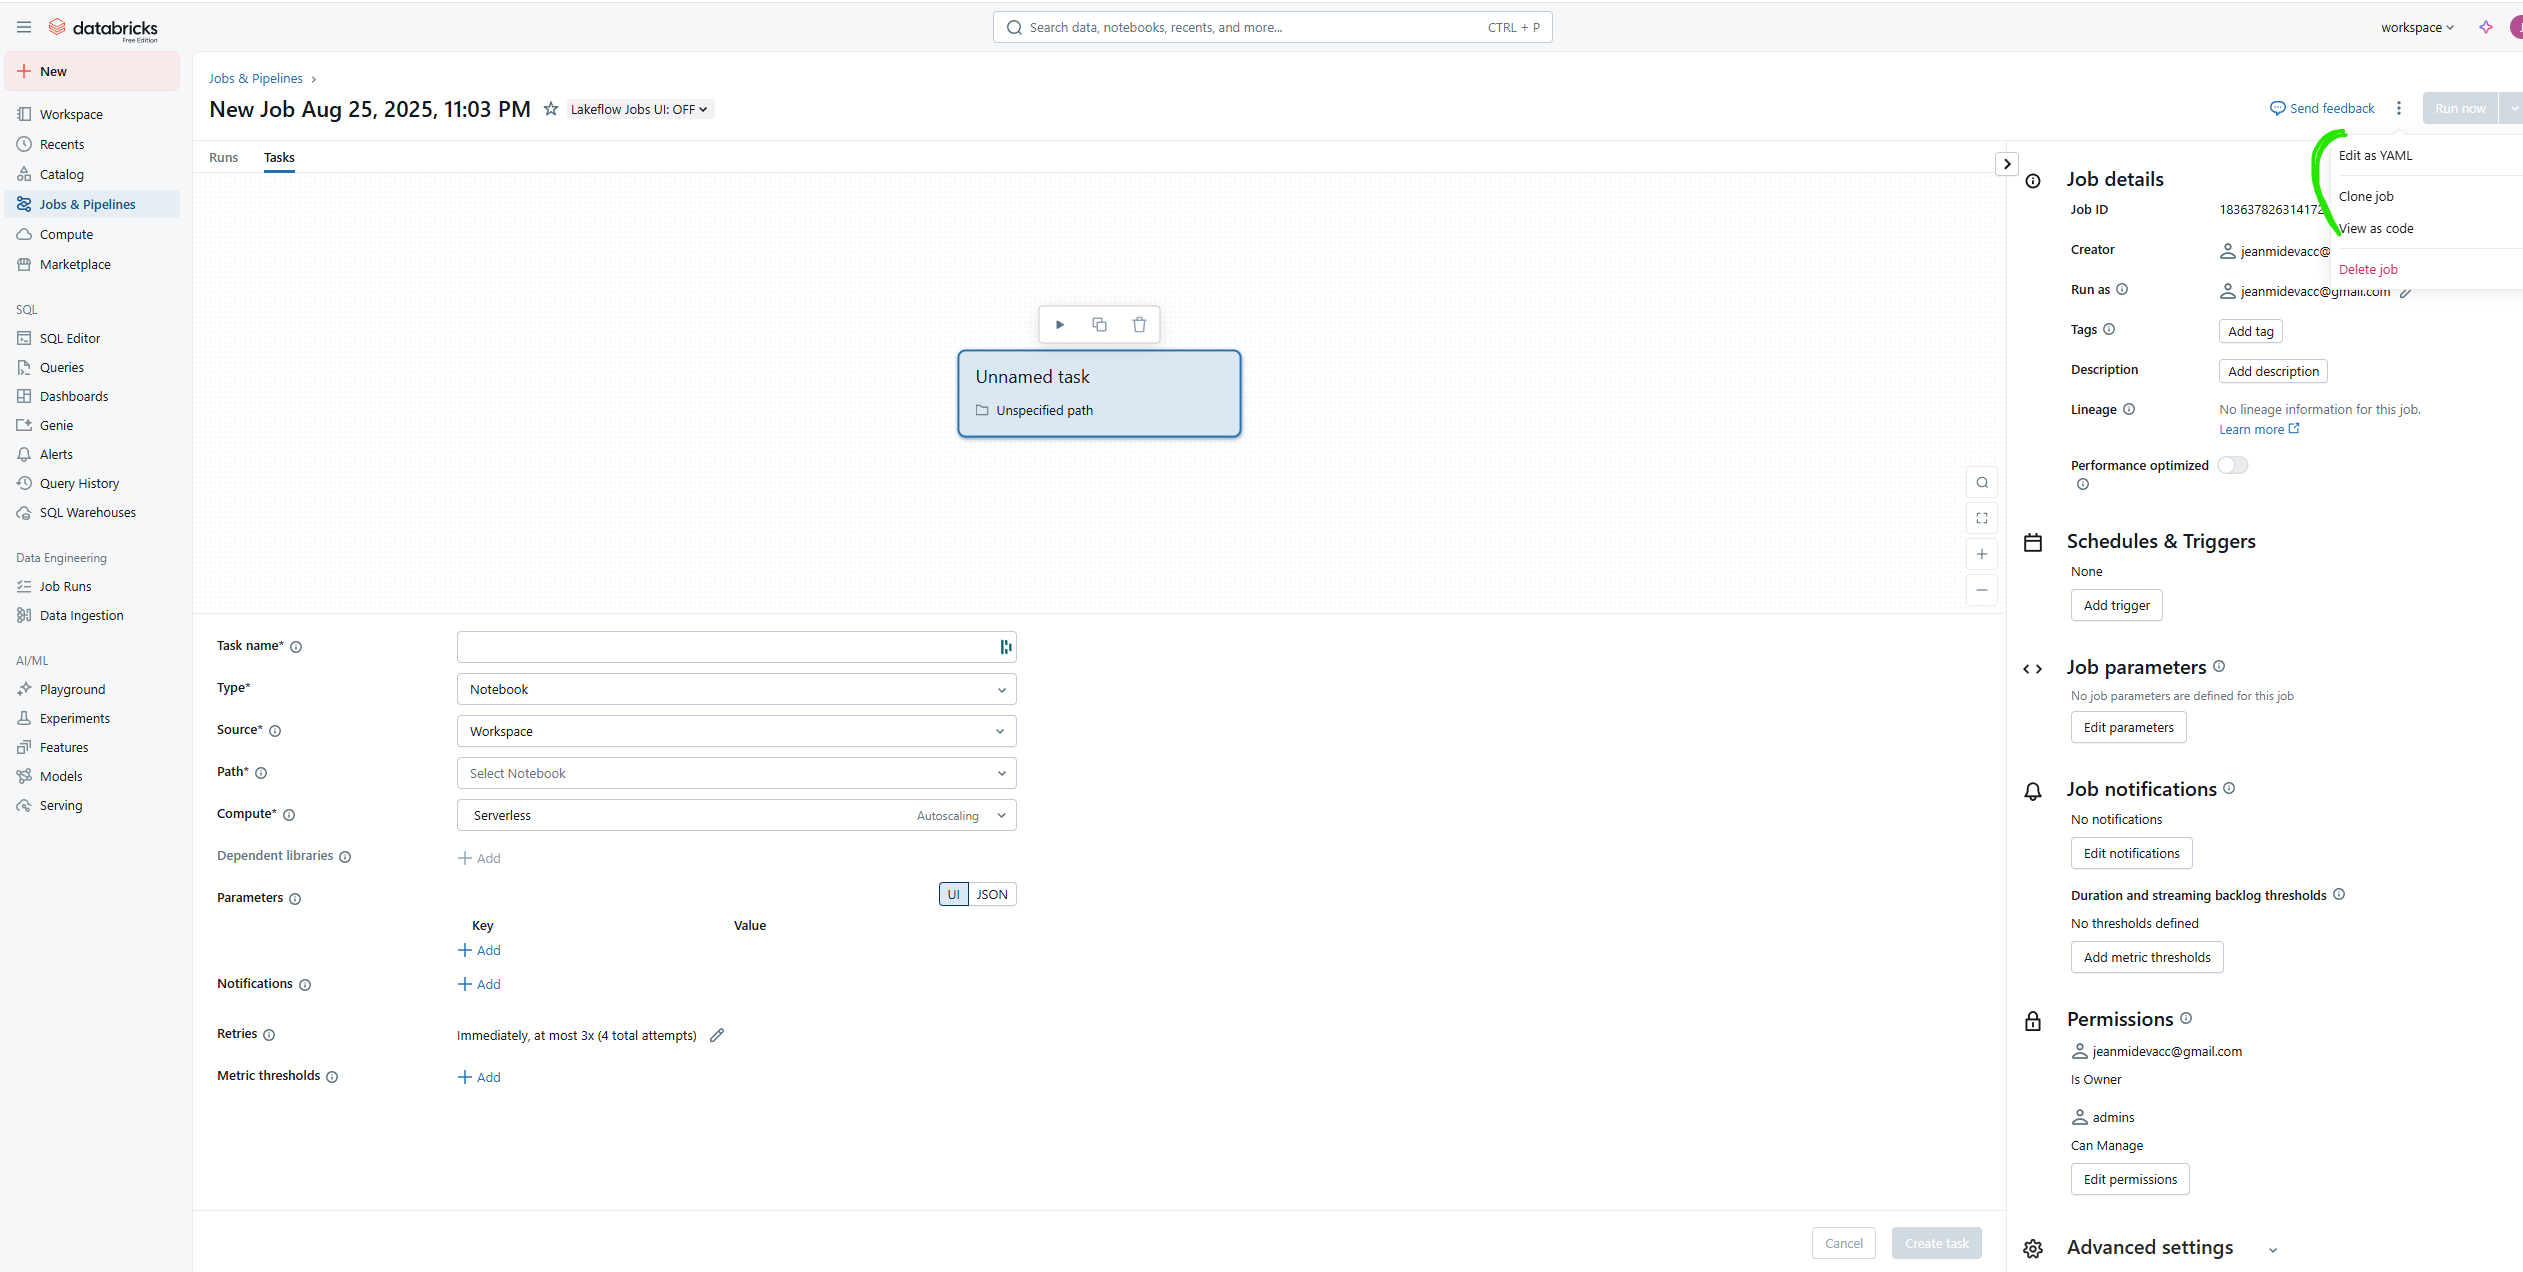The width and height of the screenshot is (2523, 1272).
Task: Switch to the Runs tab
Action: pos(223,157)
